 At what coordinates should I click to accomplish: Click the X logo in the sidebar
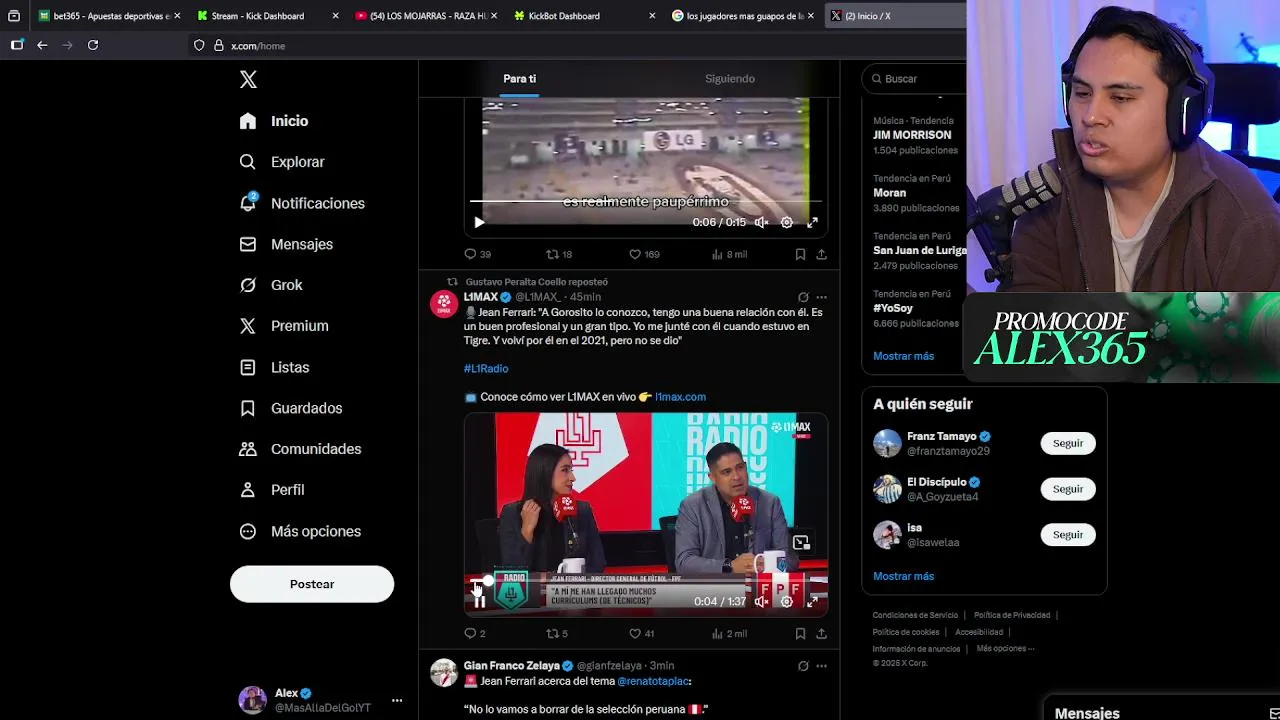[249, 80]
